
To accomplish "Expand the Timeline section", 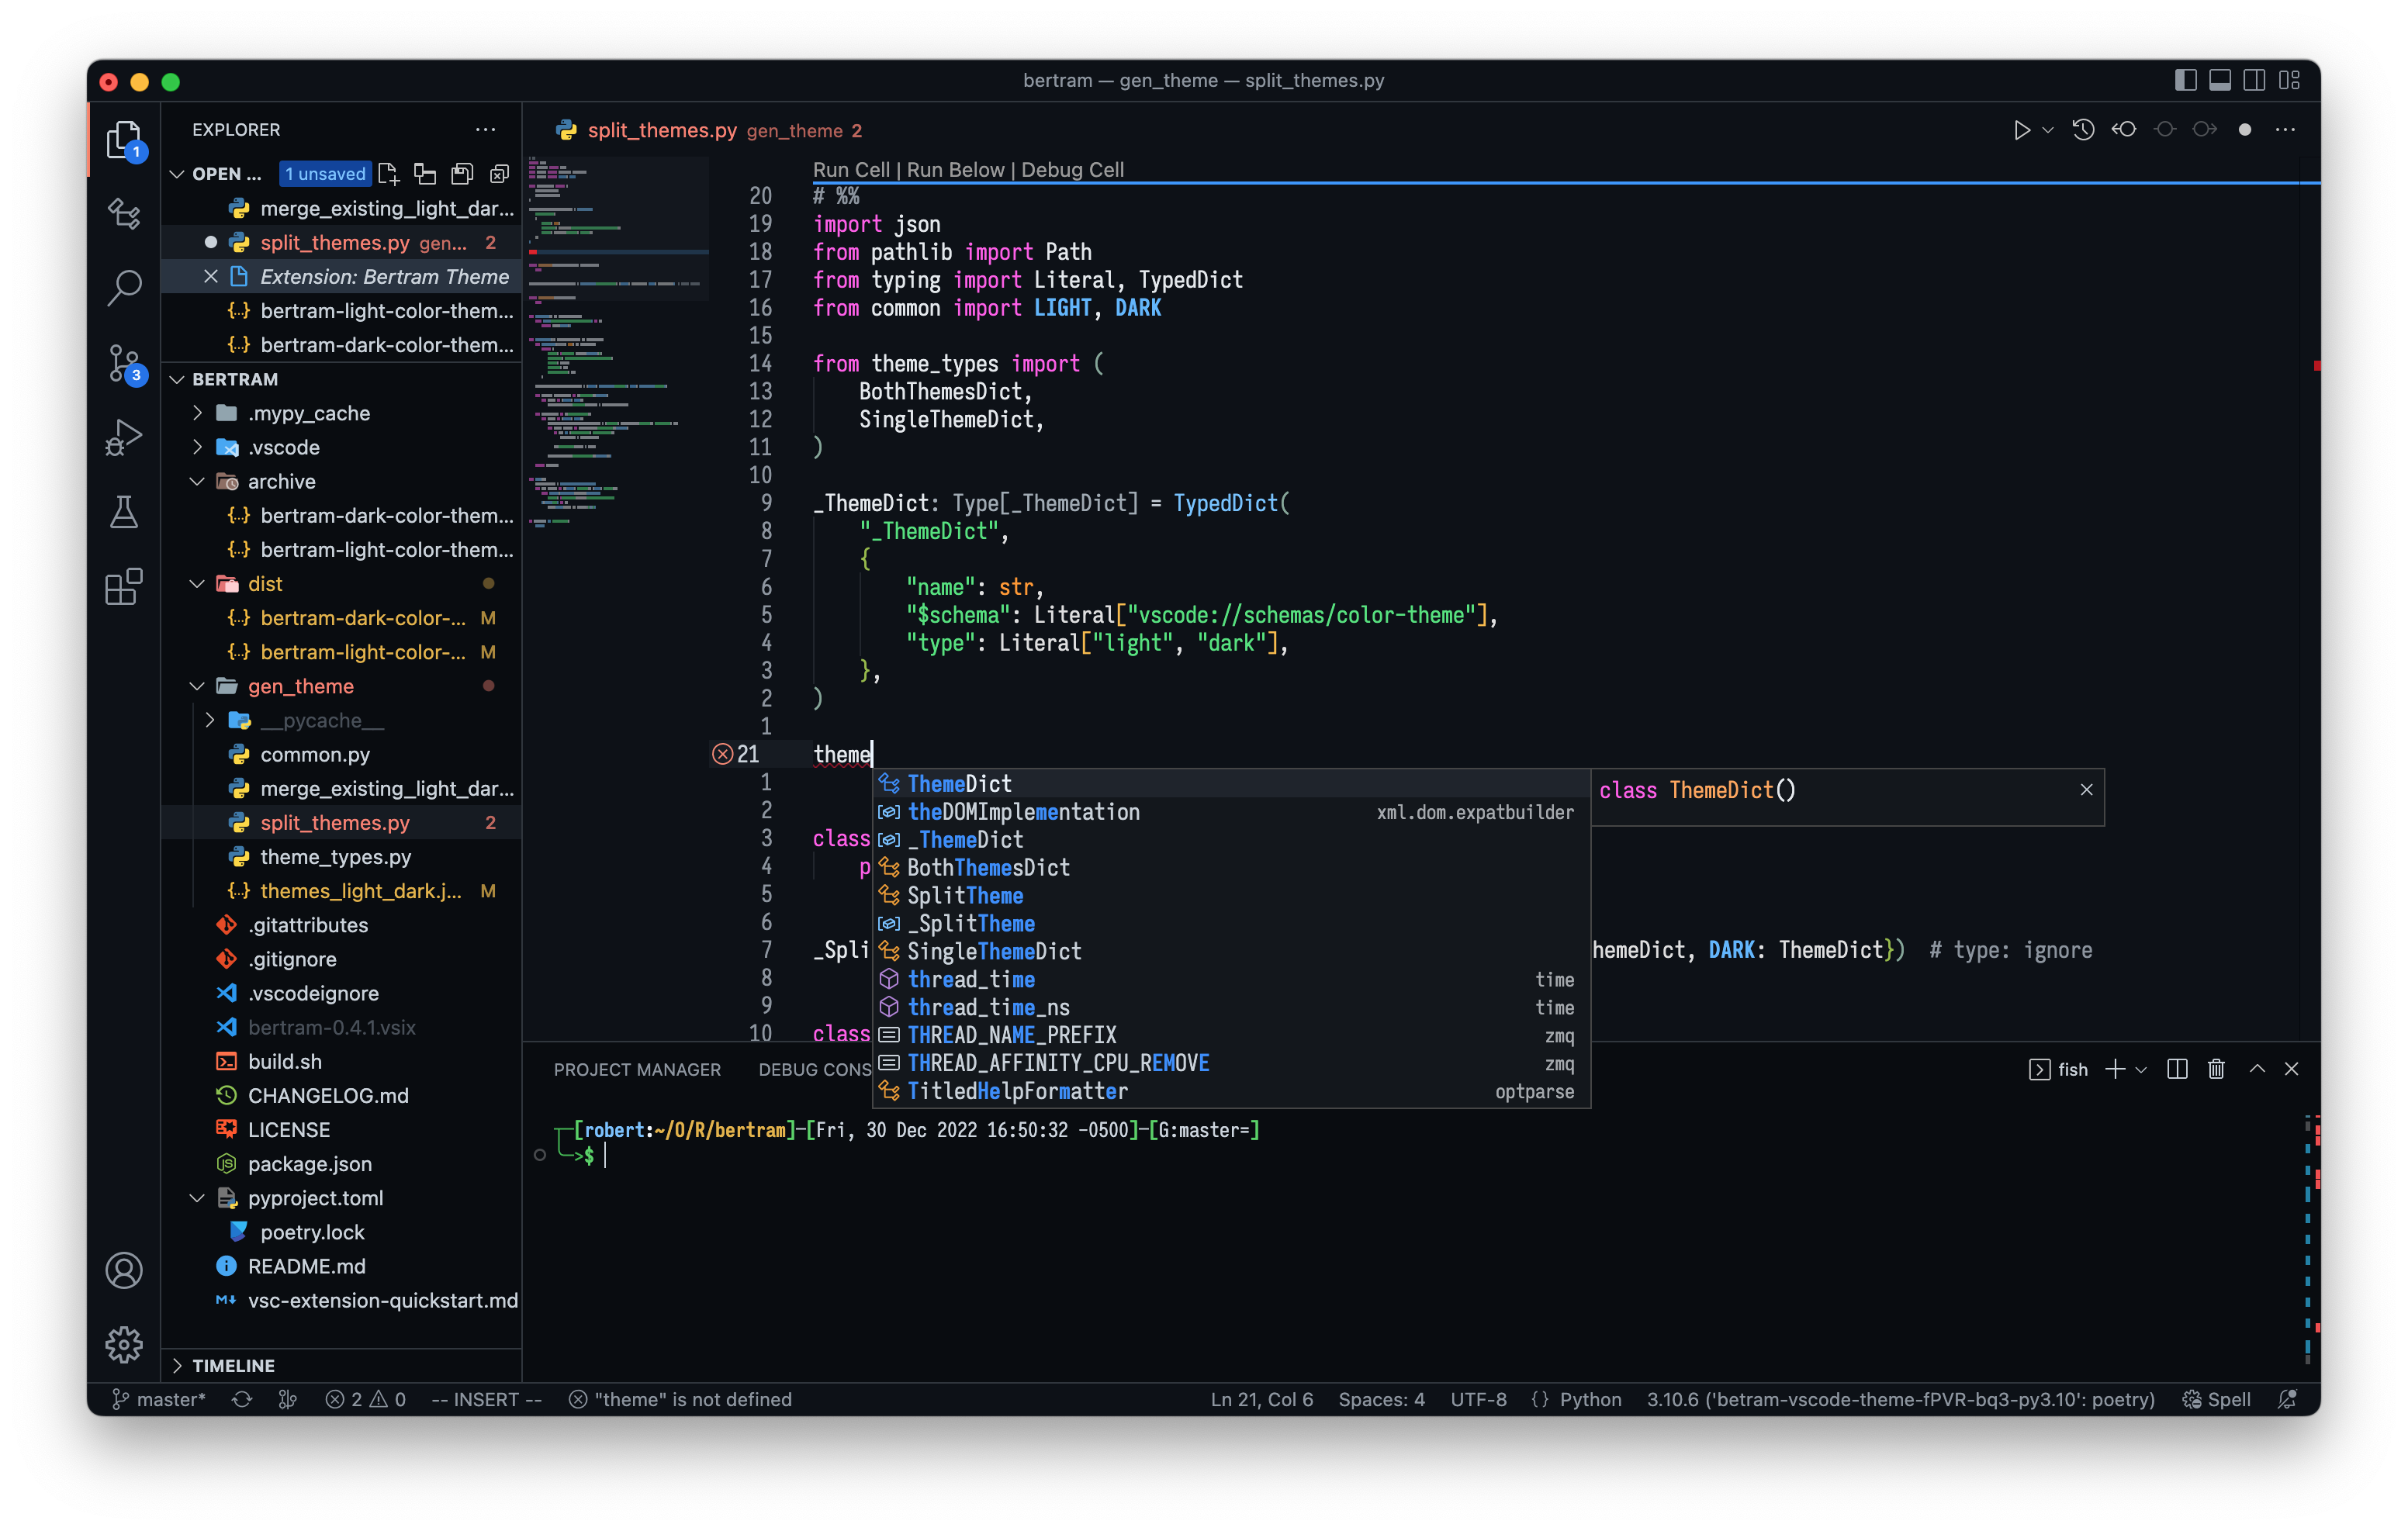I will click(232, 1365).
